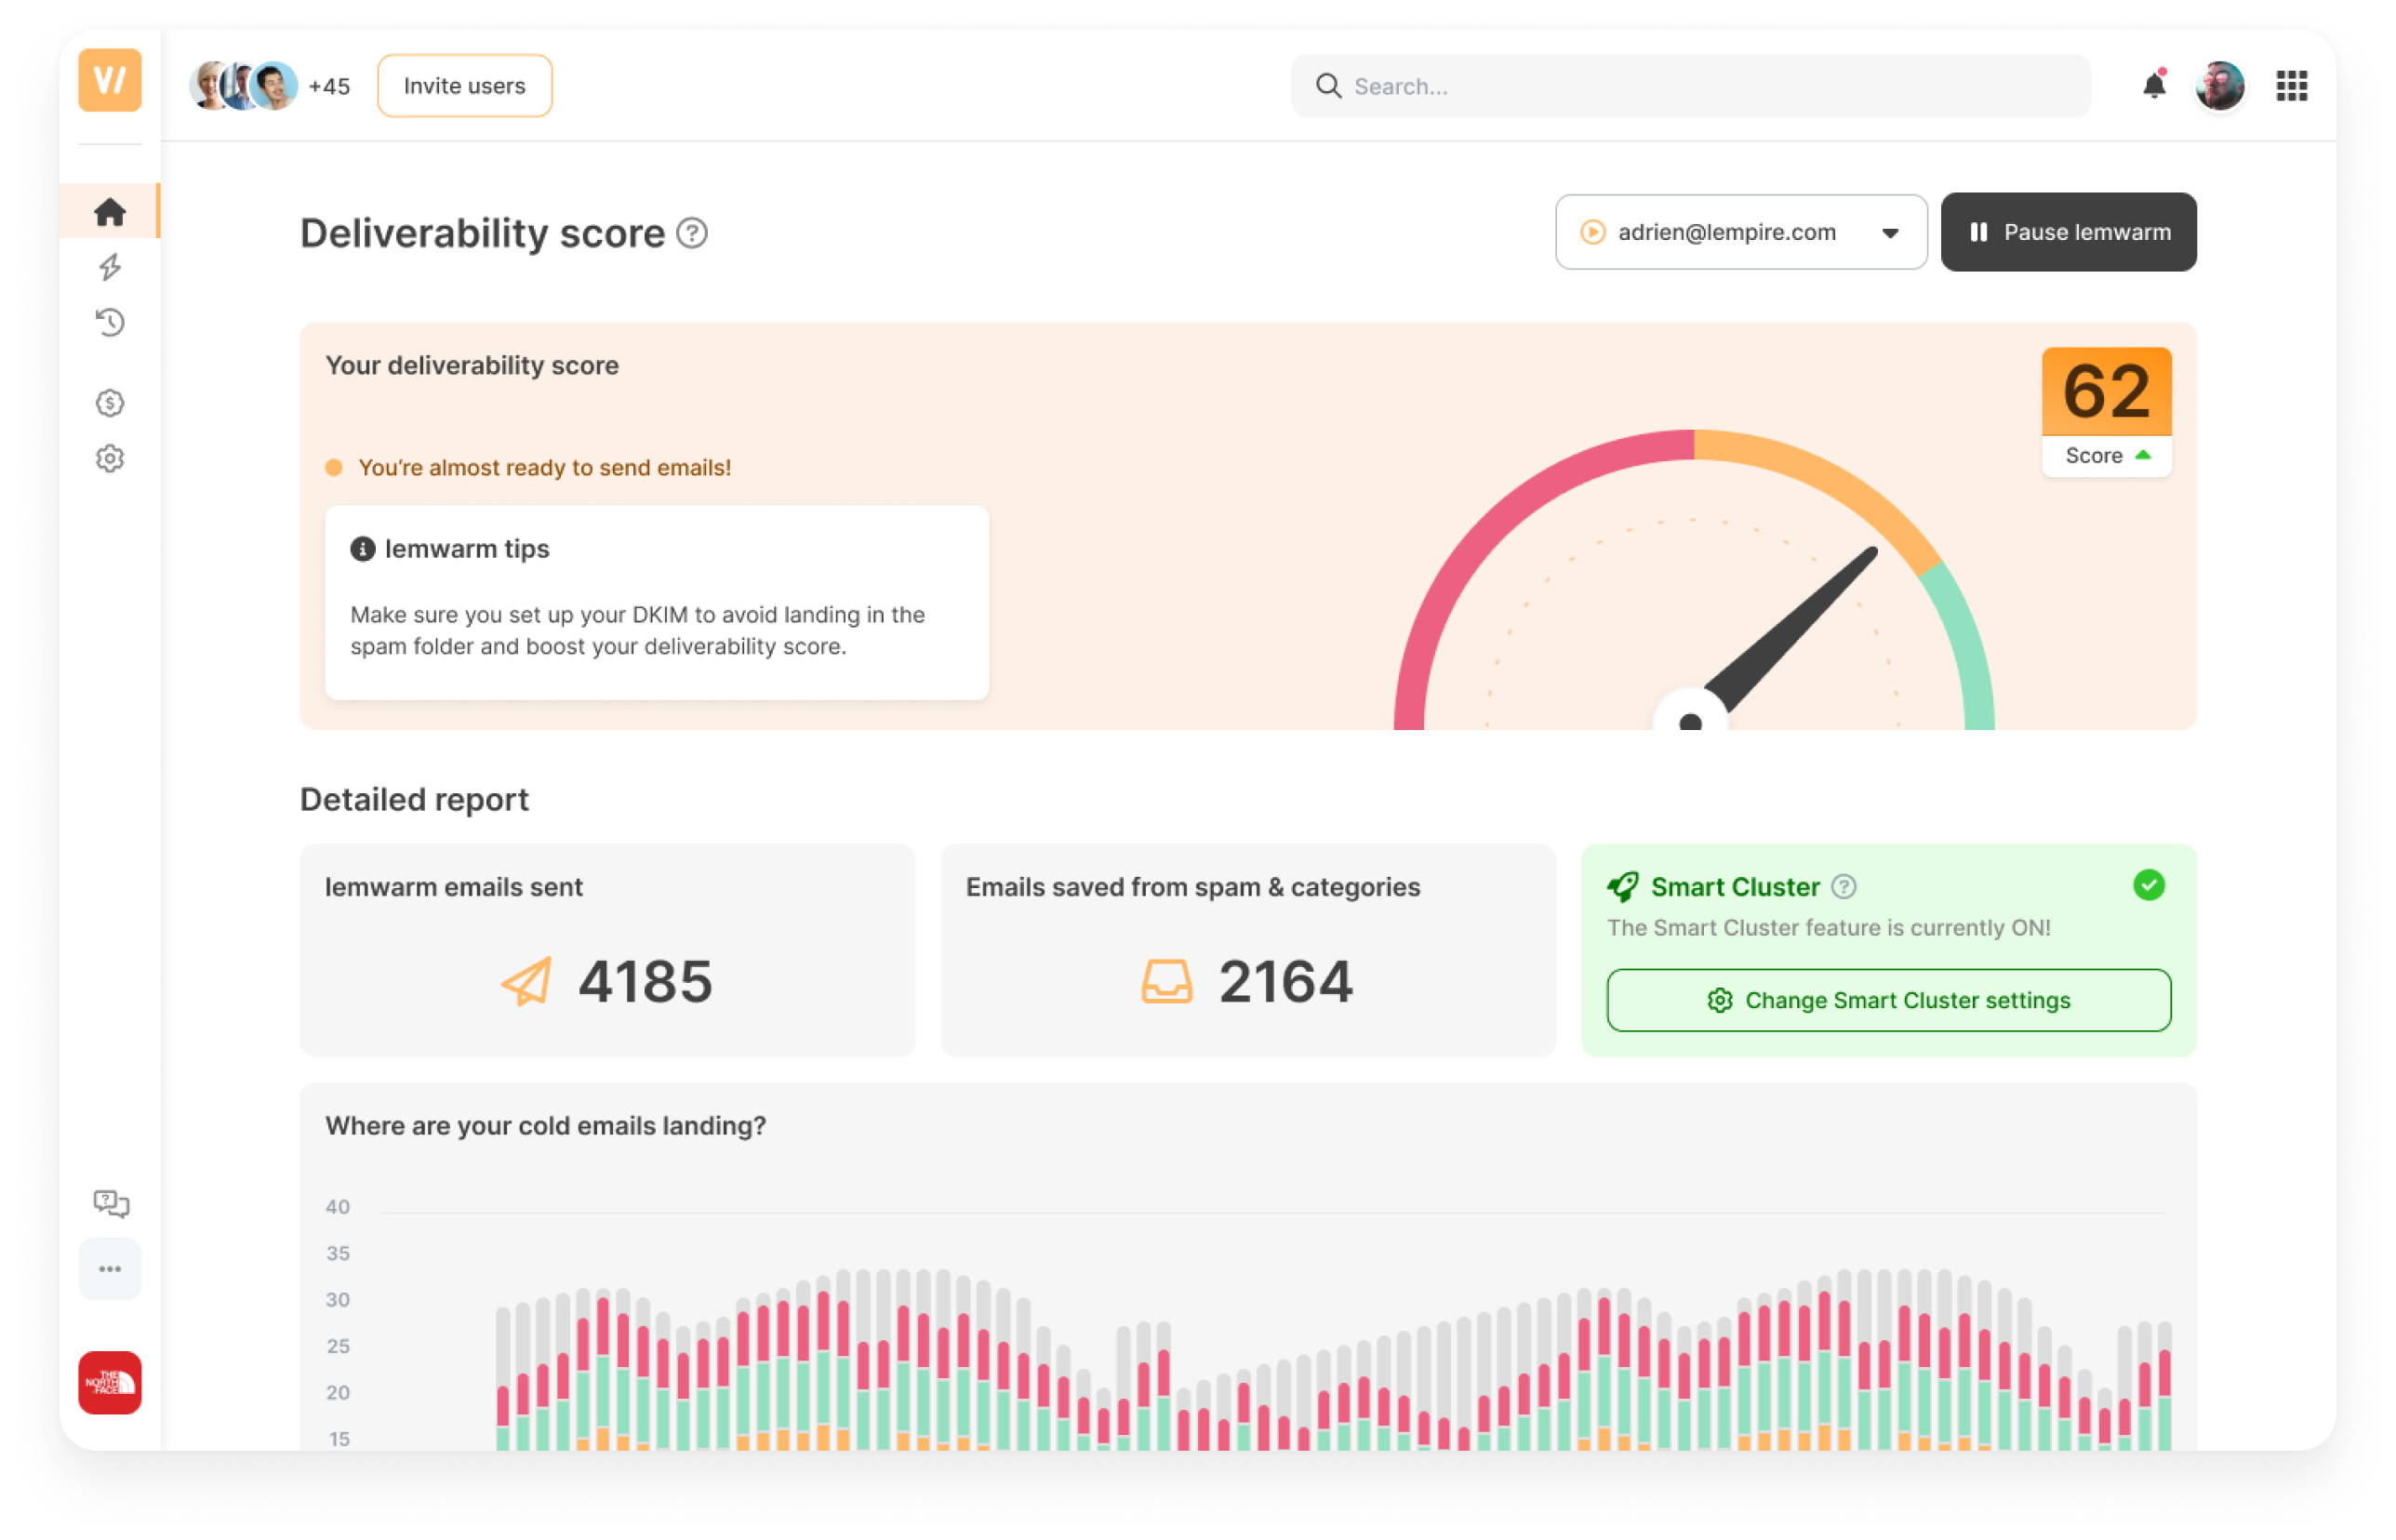2396x1540 pixels.
Task: Open the apps grid icon
Action: (x=2291, y=86)
